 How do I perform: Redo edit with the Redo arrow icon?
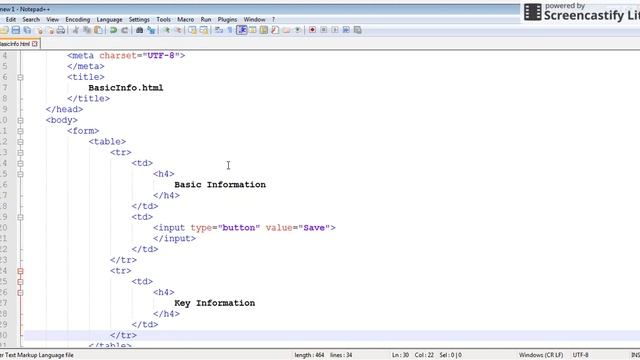click(125, 30)
